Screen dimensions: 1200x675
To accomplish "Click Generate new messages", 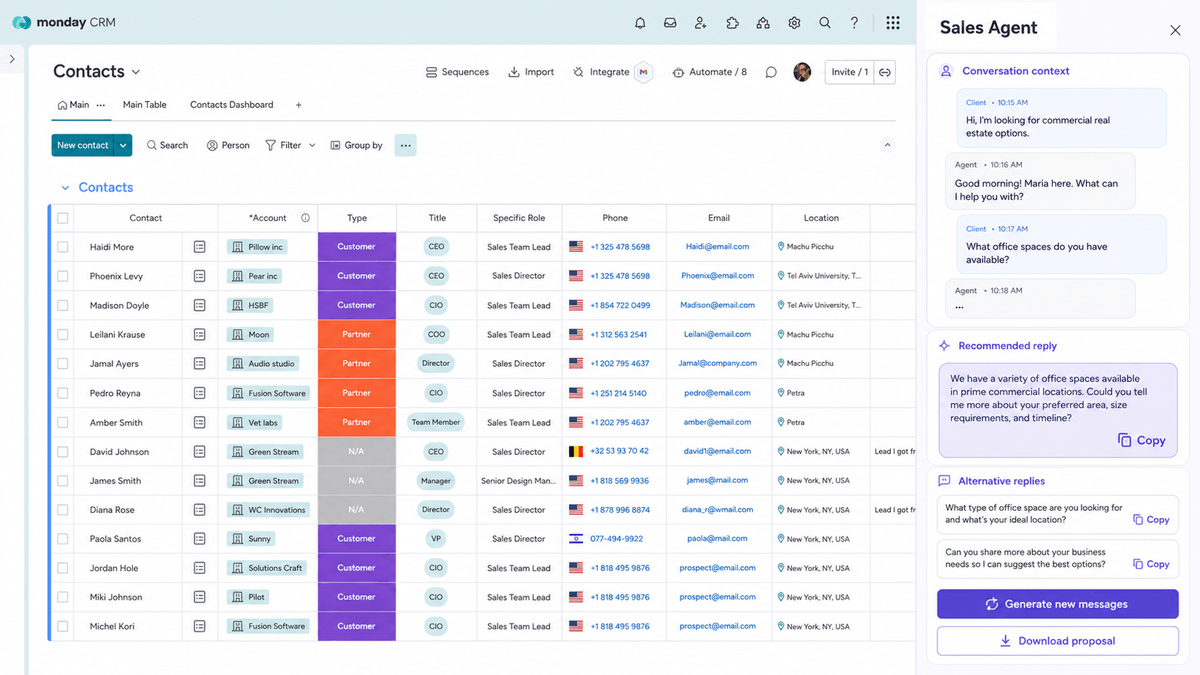I will pos(1057,604).
